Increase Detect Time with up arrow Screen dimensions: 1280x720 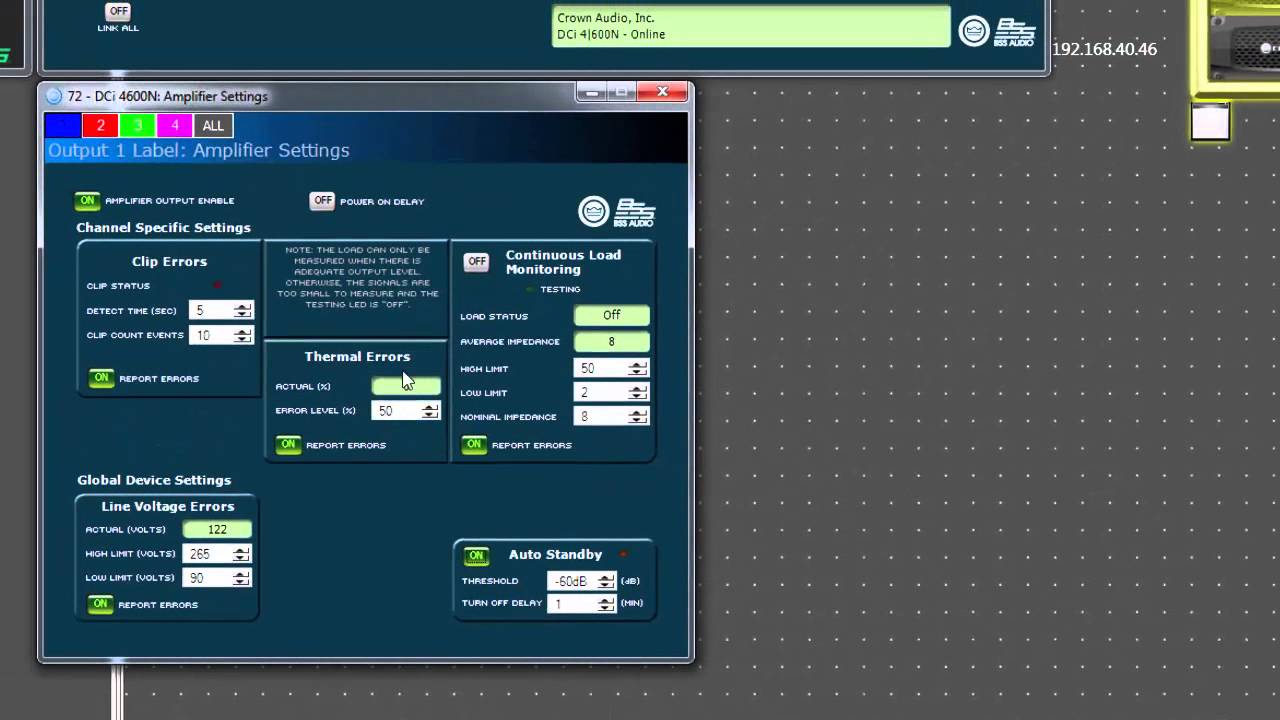point(243,307)
